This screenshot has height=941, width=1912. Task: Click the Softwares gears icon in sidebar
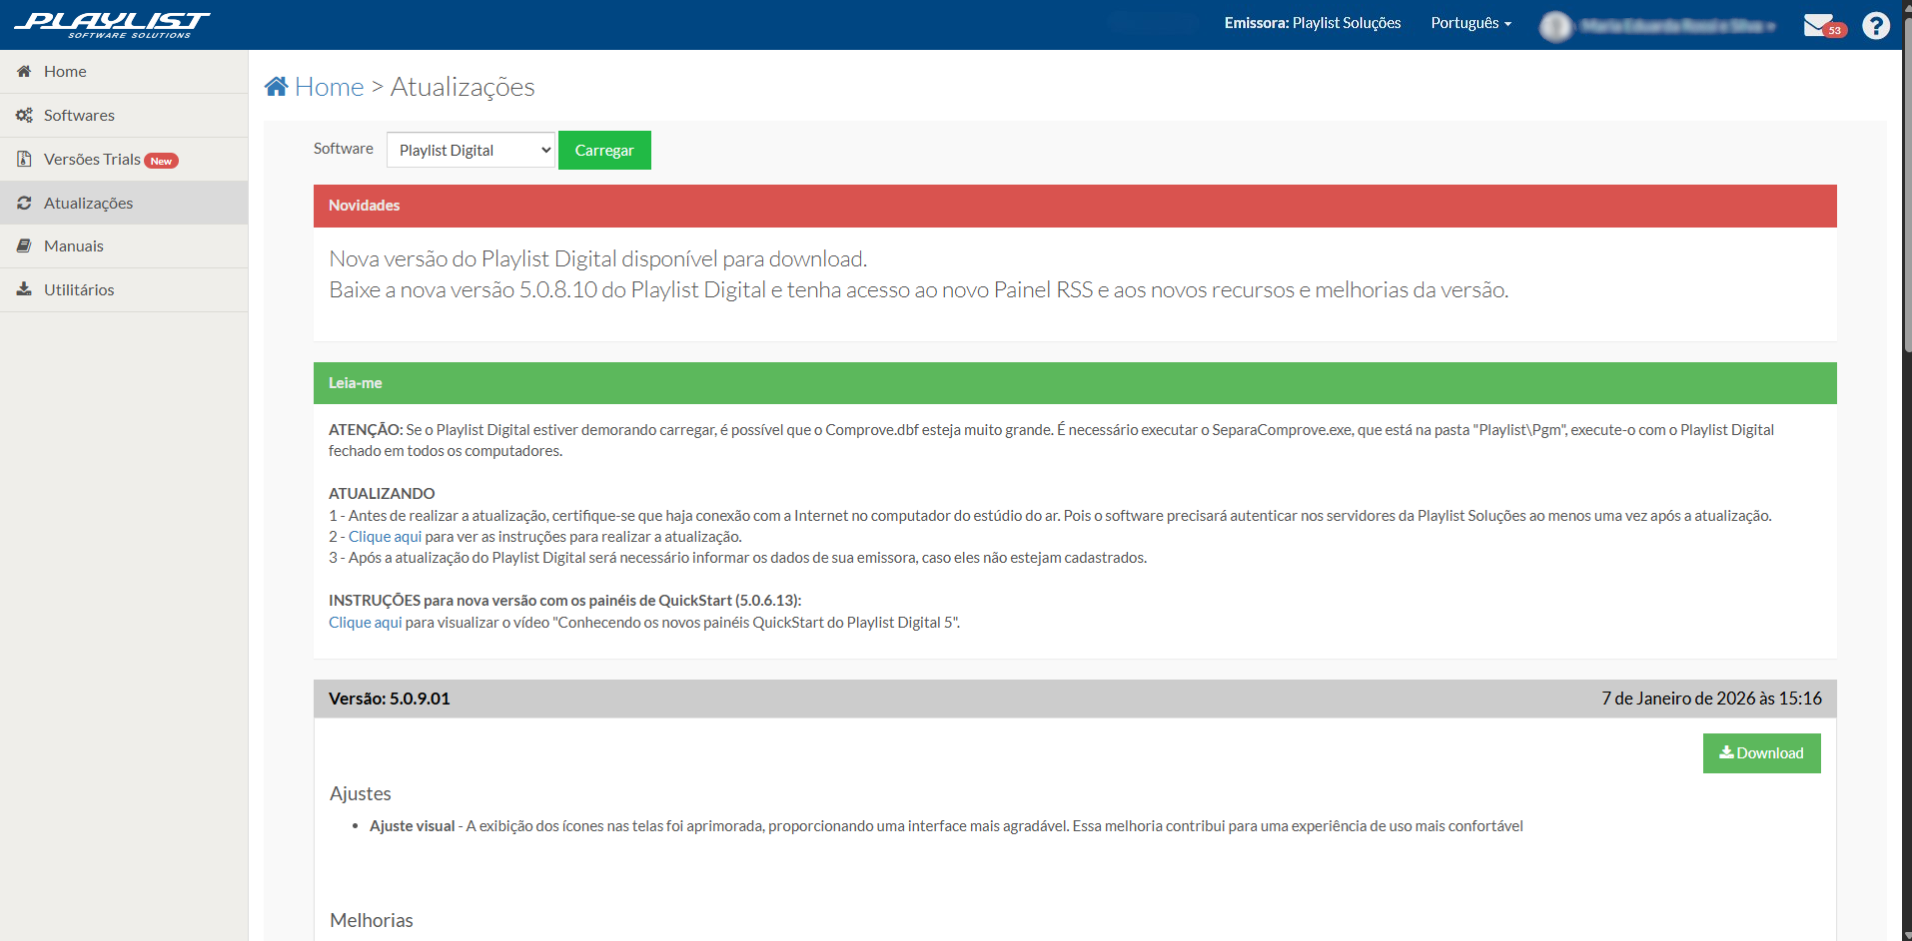(x=24, y=115)
